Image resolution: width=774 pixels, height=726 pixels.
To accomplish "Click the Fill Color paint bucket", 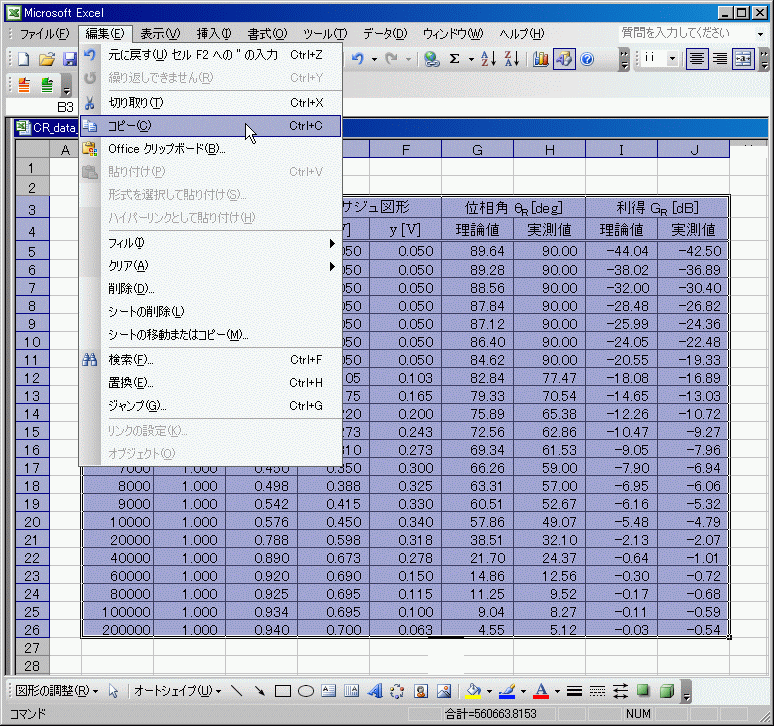I will coord(474,691).
